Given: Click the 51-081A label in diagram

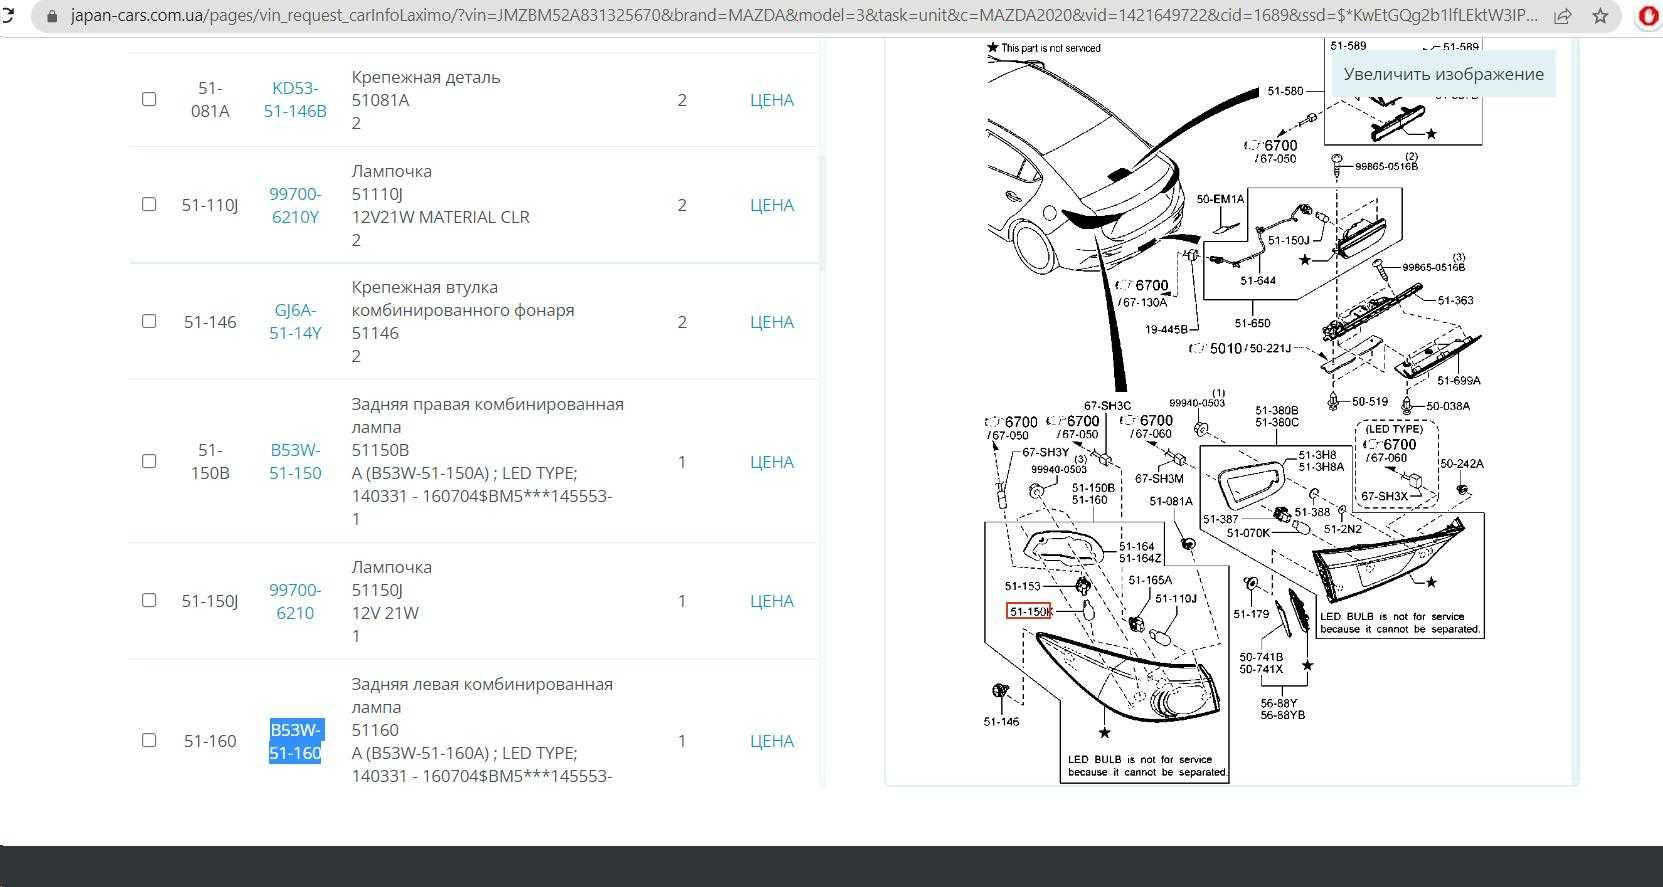Looking at the screenshot, I should click(x=1171, y=502).
